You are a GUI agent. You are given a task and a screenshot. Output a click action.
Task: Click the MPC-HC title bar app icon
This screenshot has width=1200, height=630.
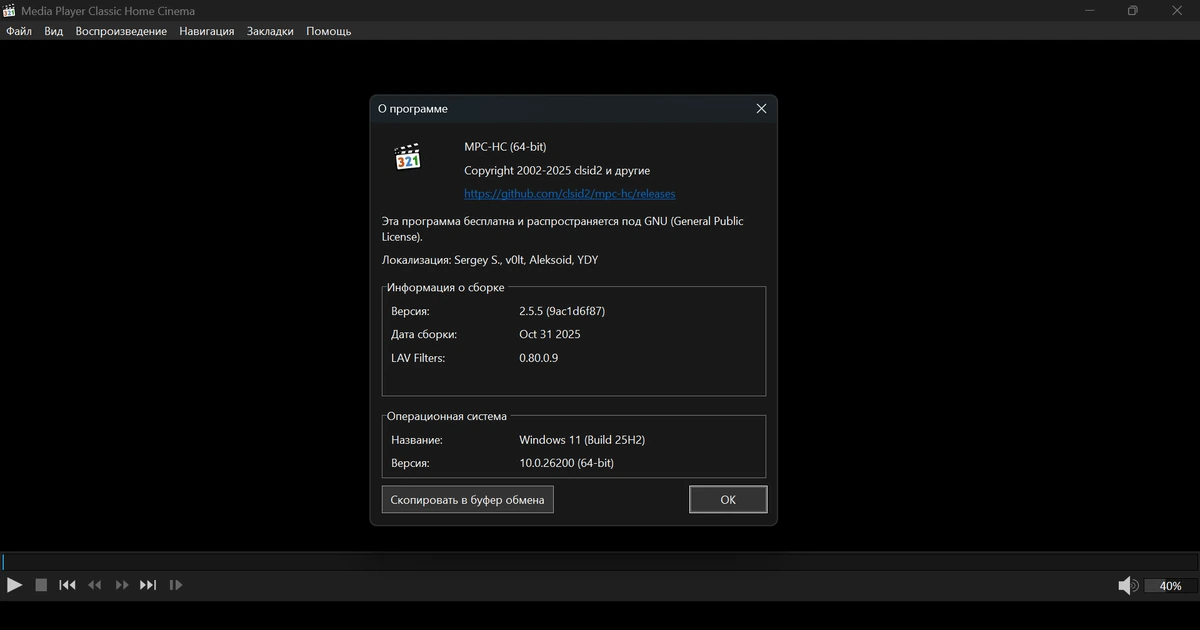[10, 11]
